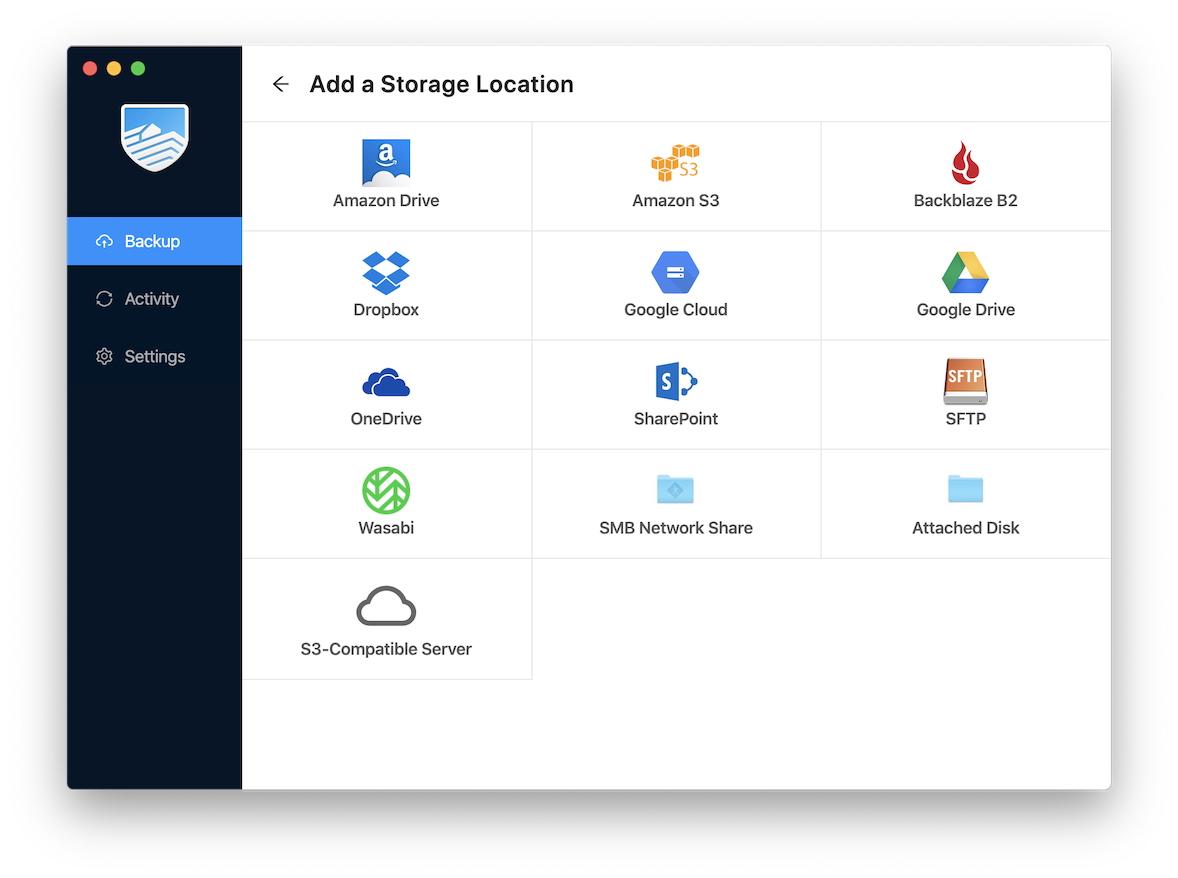Click the Backblaze B2 label
1178x878 pixels.
(x=965, y=201)
